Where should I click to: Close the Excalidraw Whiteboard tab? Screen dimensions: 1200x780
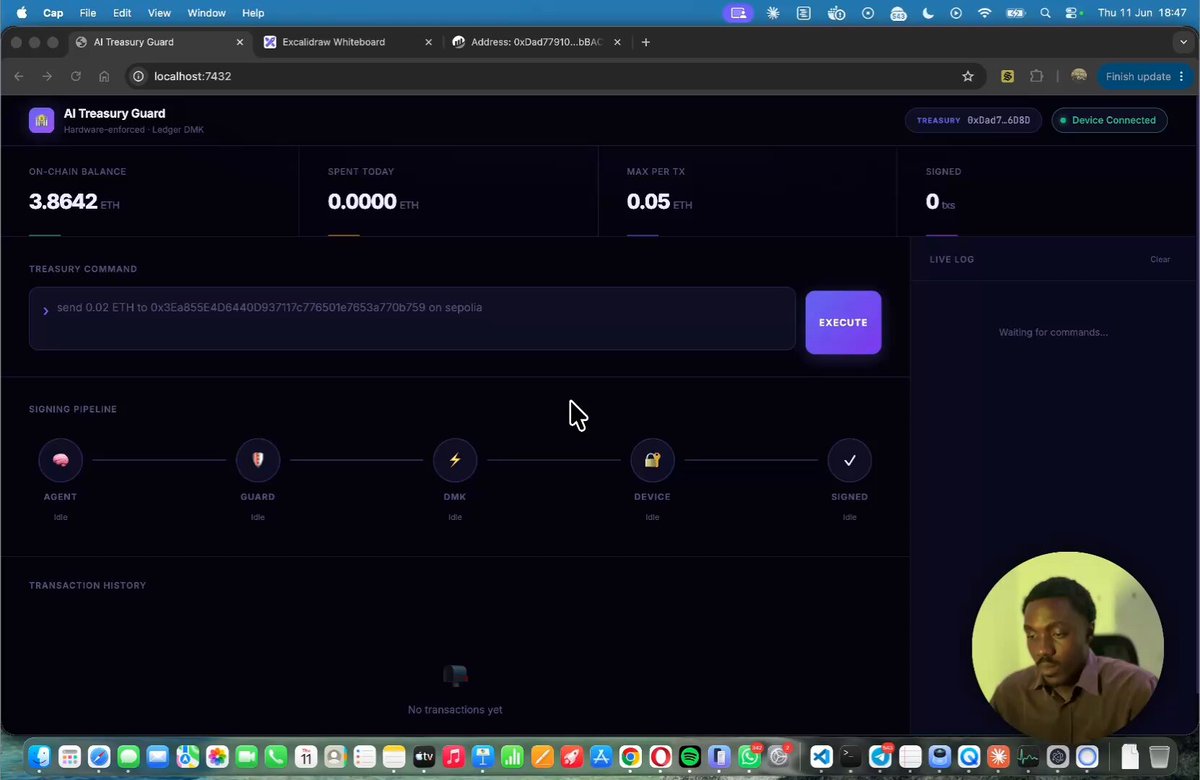click(429, 42)
